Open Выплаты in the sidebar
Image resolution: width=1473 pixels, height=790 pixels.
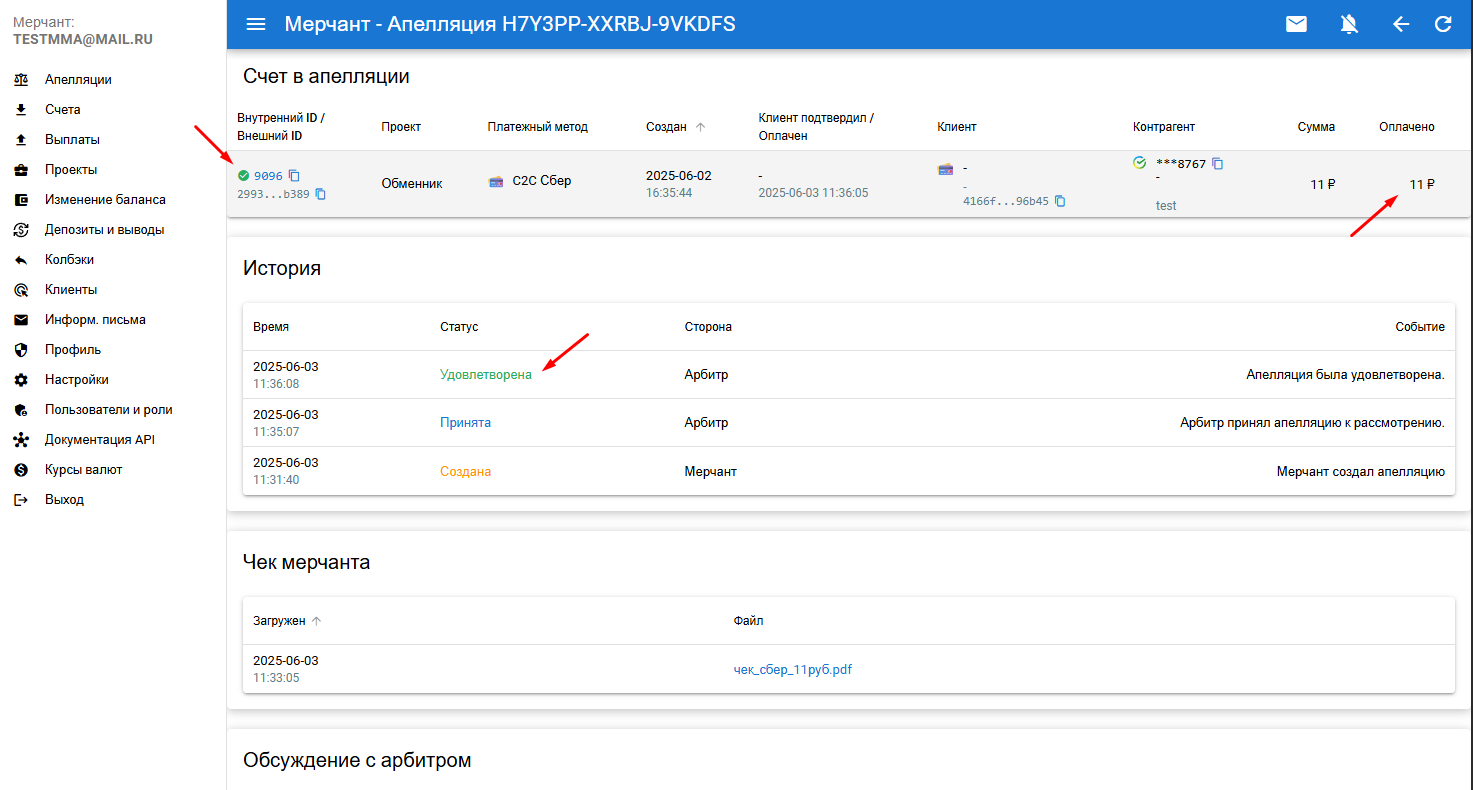72,140
